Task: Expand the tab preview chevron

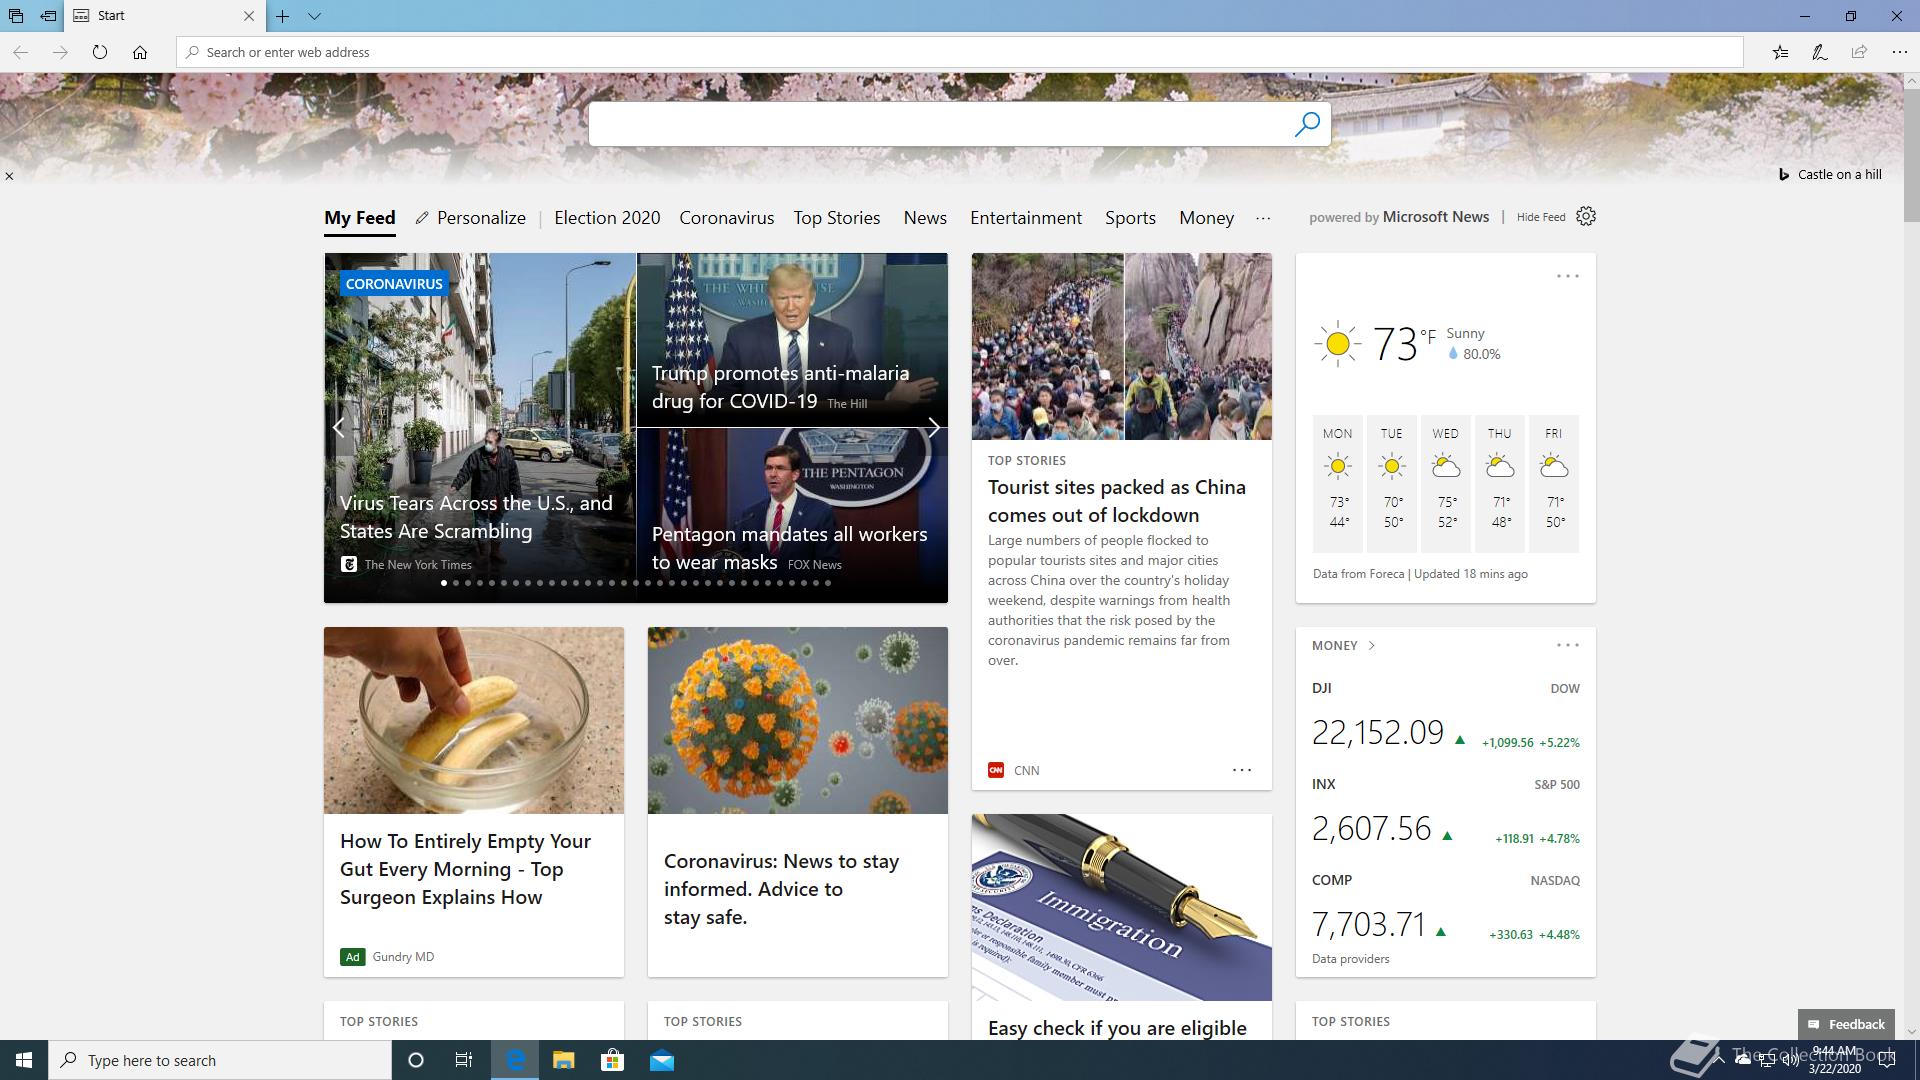Action: click(314, 16)
